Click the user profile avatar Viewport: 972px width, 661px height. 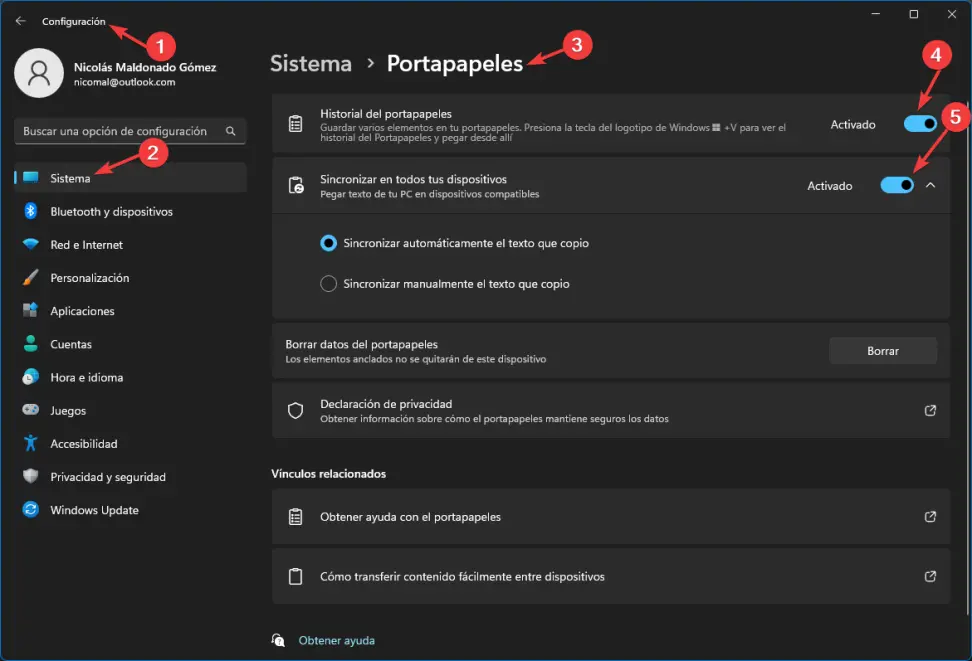coord(39,73)
